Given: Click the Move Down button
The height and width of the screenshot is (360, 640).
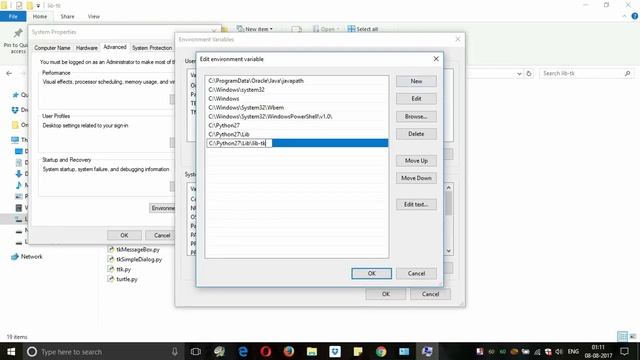Looking at the screenshot, I should pyautogui.click(x=416, y=178).
